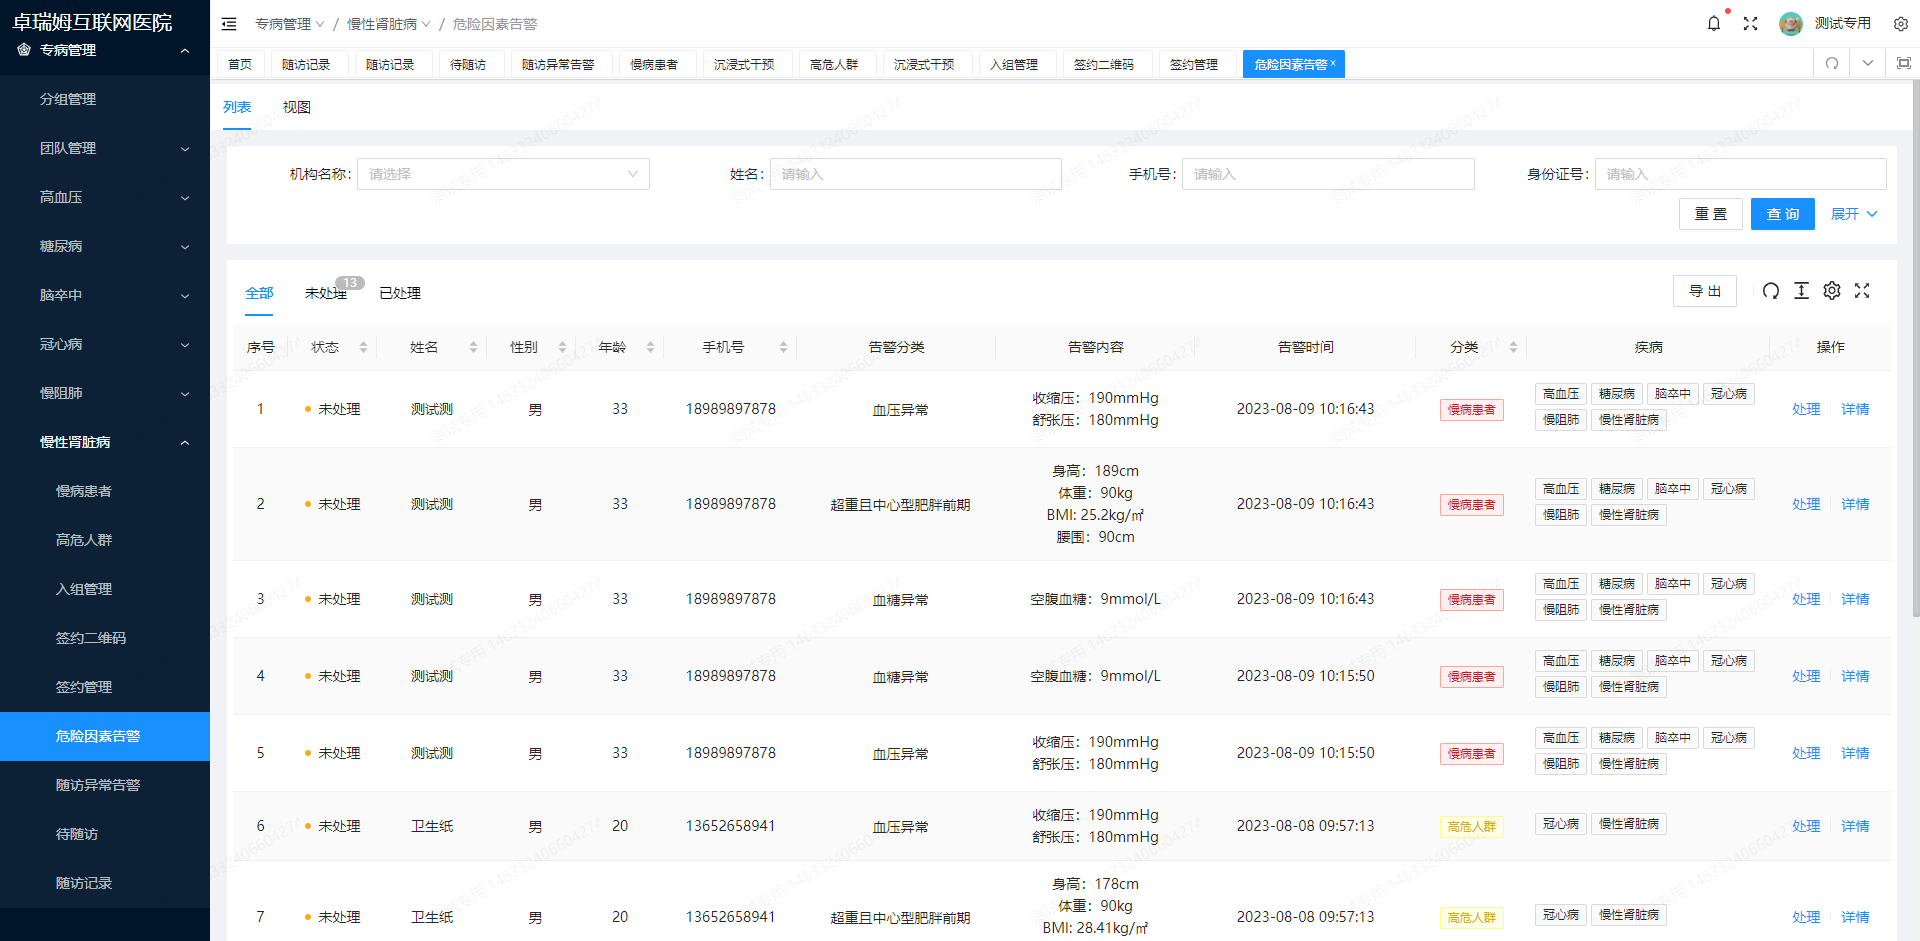Adjust row density via the line-height icon
Screen dimensions: 1920x941
1802,291
